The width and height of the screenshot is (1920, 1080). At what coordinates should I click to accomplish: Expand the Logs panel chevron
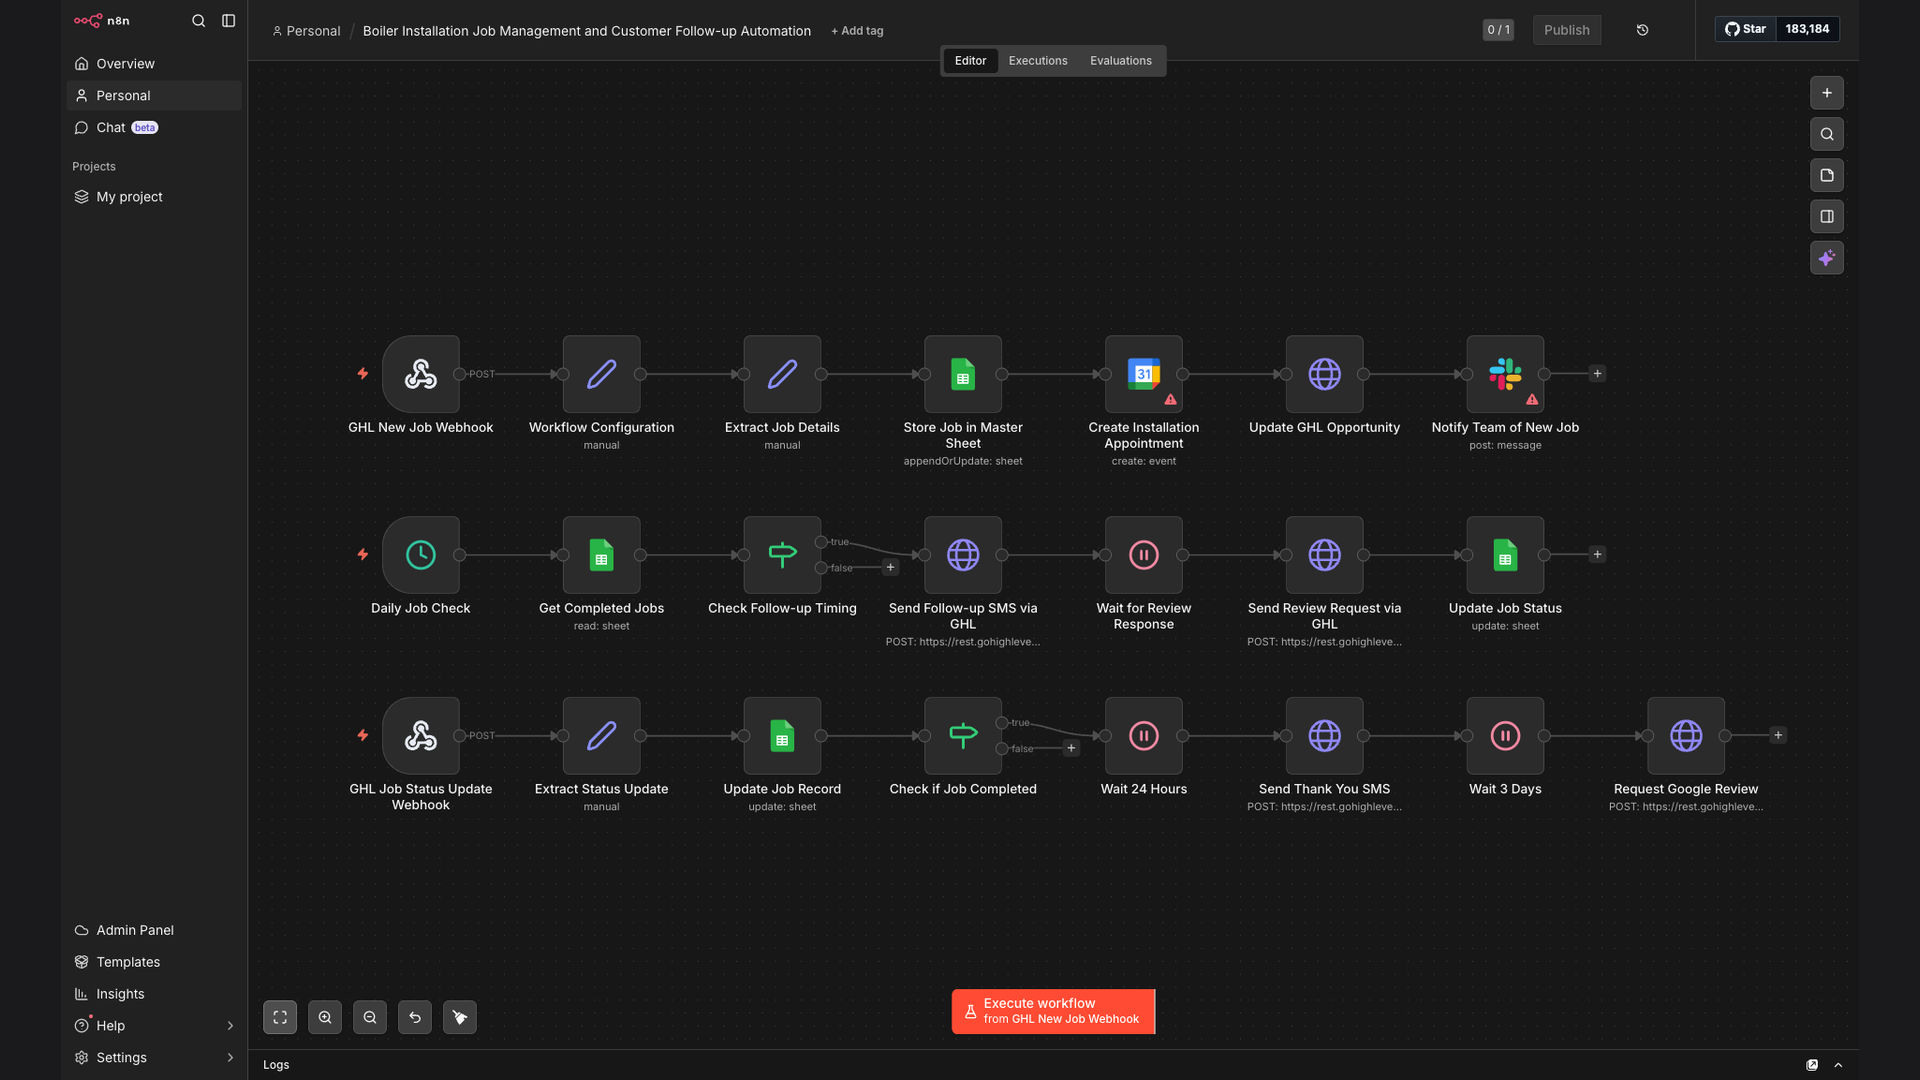click(x=1838, y=1065)
